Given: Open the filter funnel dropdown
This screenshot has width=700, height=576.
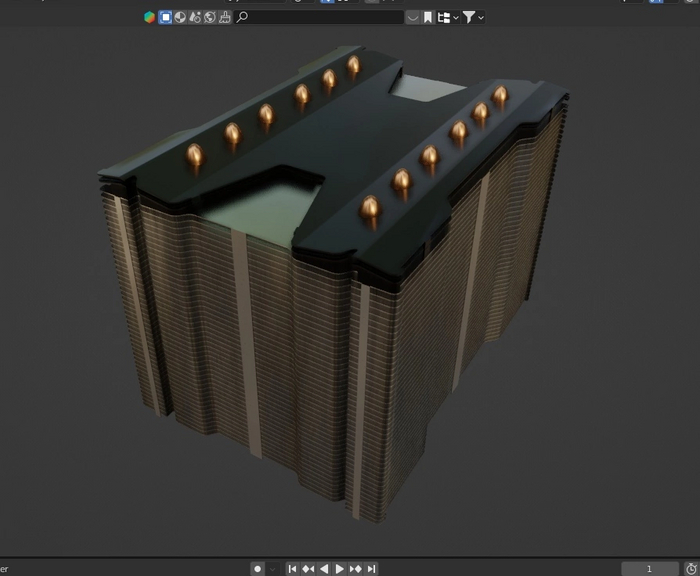Looking at the screenshot, I should pyautogui.click(x=472, y=17).
